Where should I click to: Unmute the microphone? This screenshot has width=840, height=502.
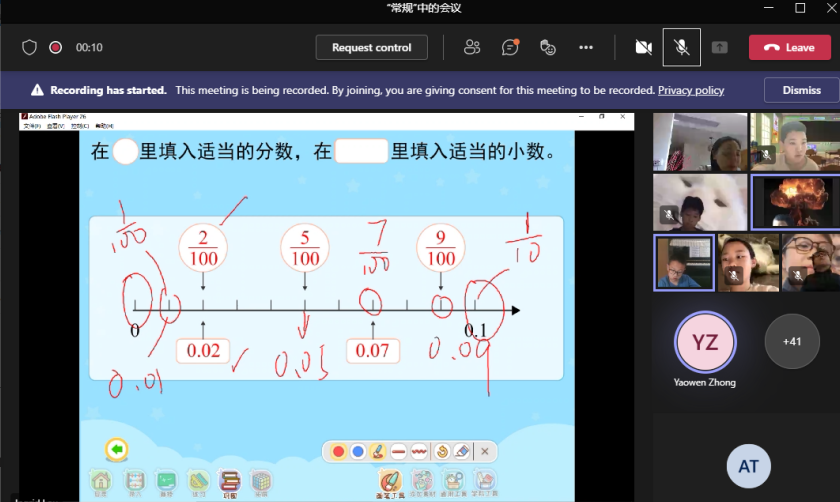coord(681,47)
